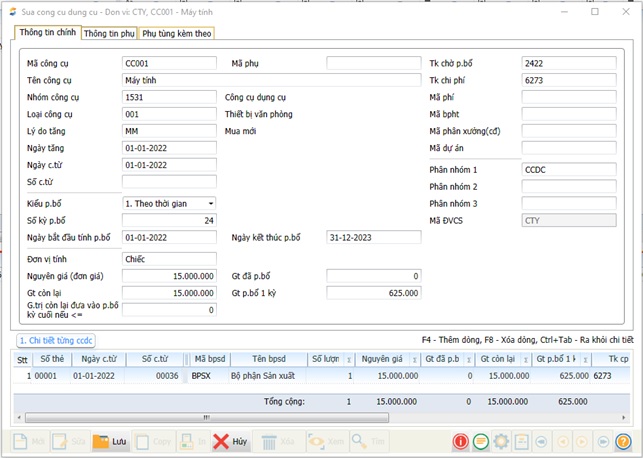Click the Mới new document icon

coord(28,441)
